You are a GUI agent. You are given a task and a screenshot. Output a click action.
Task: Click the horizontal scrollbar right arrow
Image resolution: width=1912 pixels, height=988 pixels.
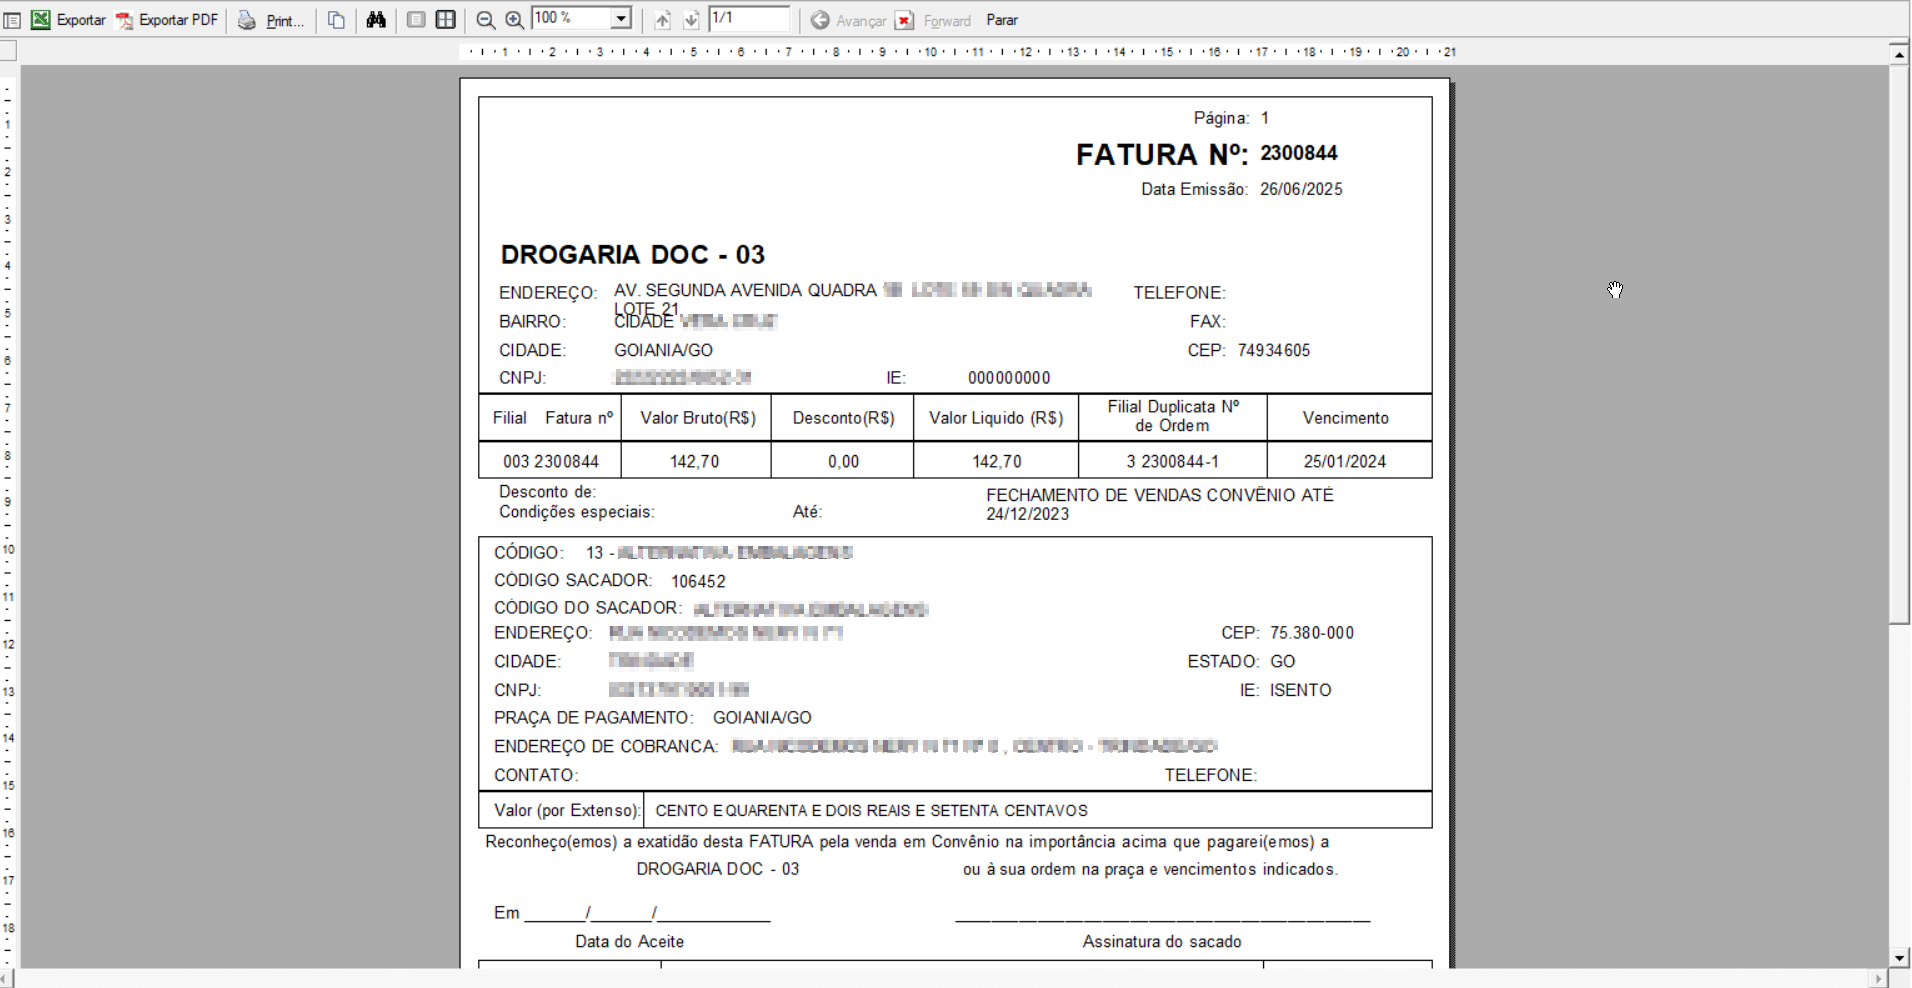coord(1880,979)
